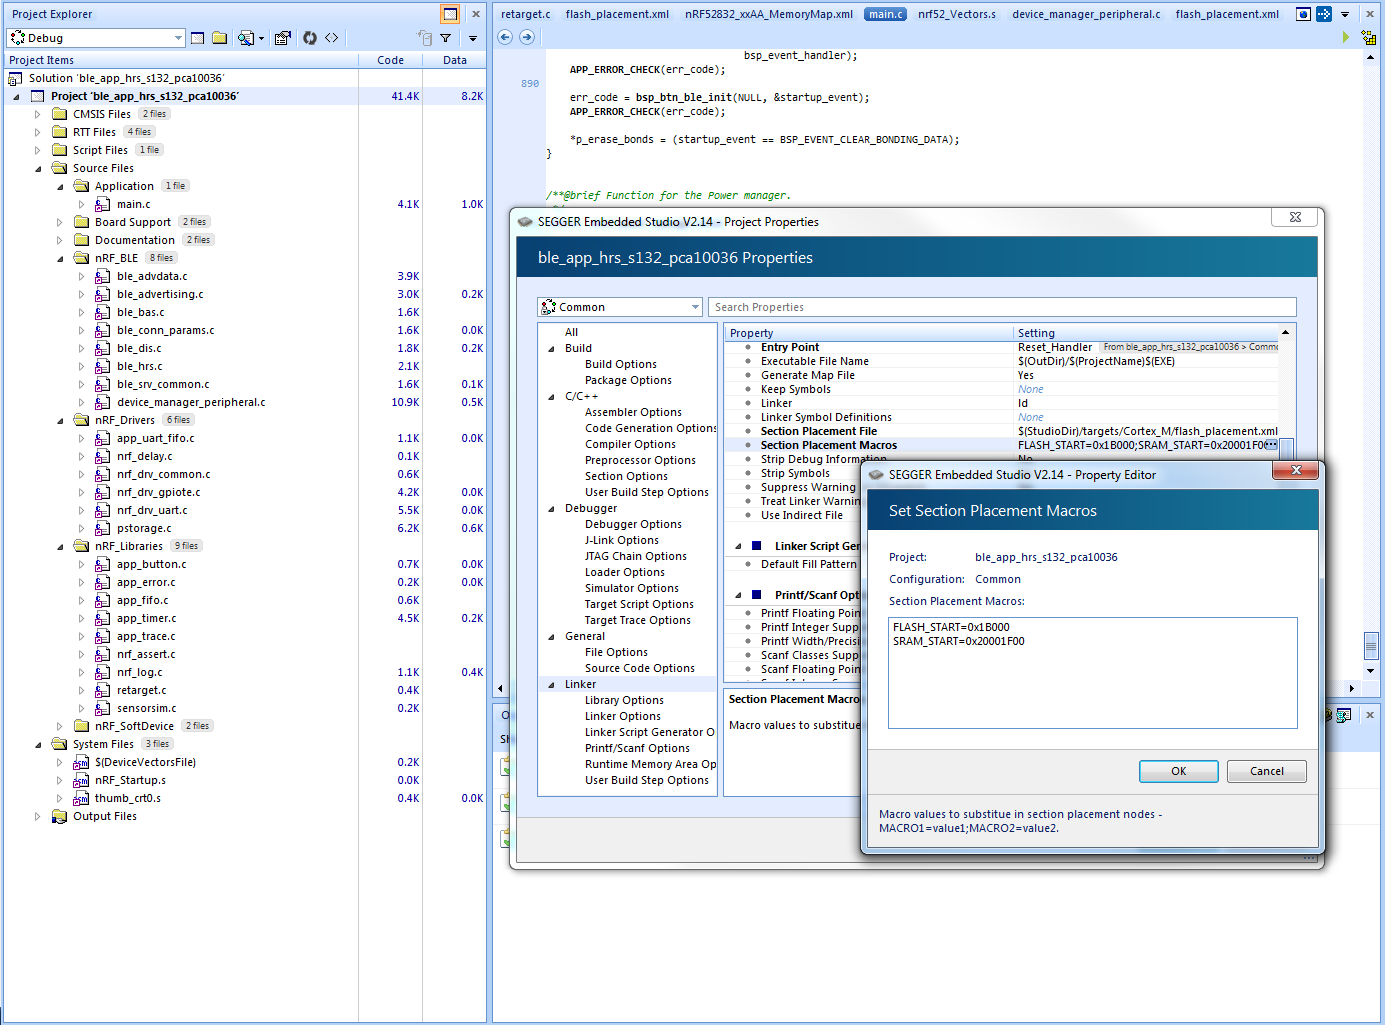Click the angle-brackets code icon in Project Explorer toolbar
The image size is (1385, 1025).
(332, 38)
